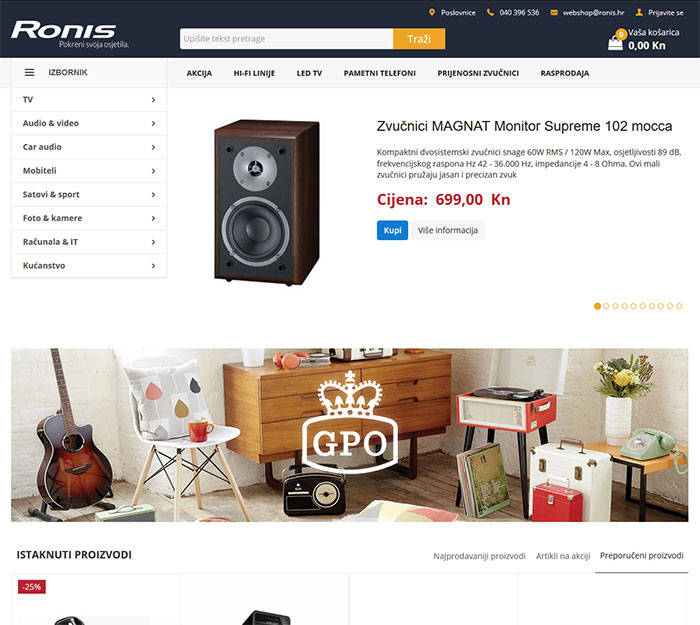Expand the Kućanstvo category chevron
Screen dimensions: 700x625
pos(153,266)
